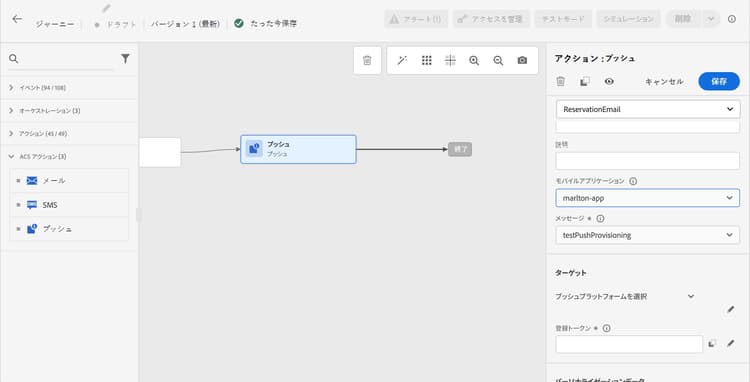The image size is (750, 382).
Task: Click the バージョン 1 (最新) label
Action: [185, 23]
